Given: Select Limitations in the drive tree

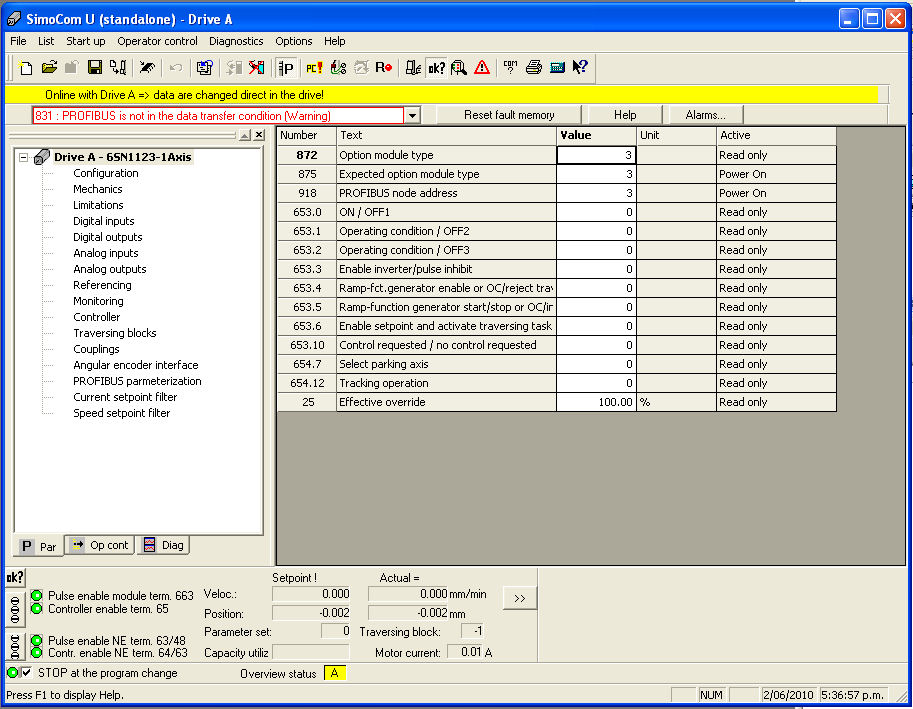Looking at the screenshot, I should tap(98, 205).
